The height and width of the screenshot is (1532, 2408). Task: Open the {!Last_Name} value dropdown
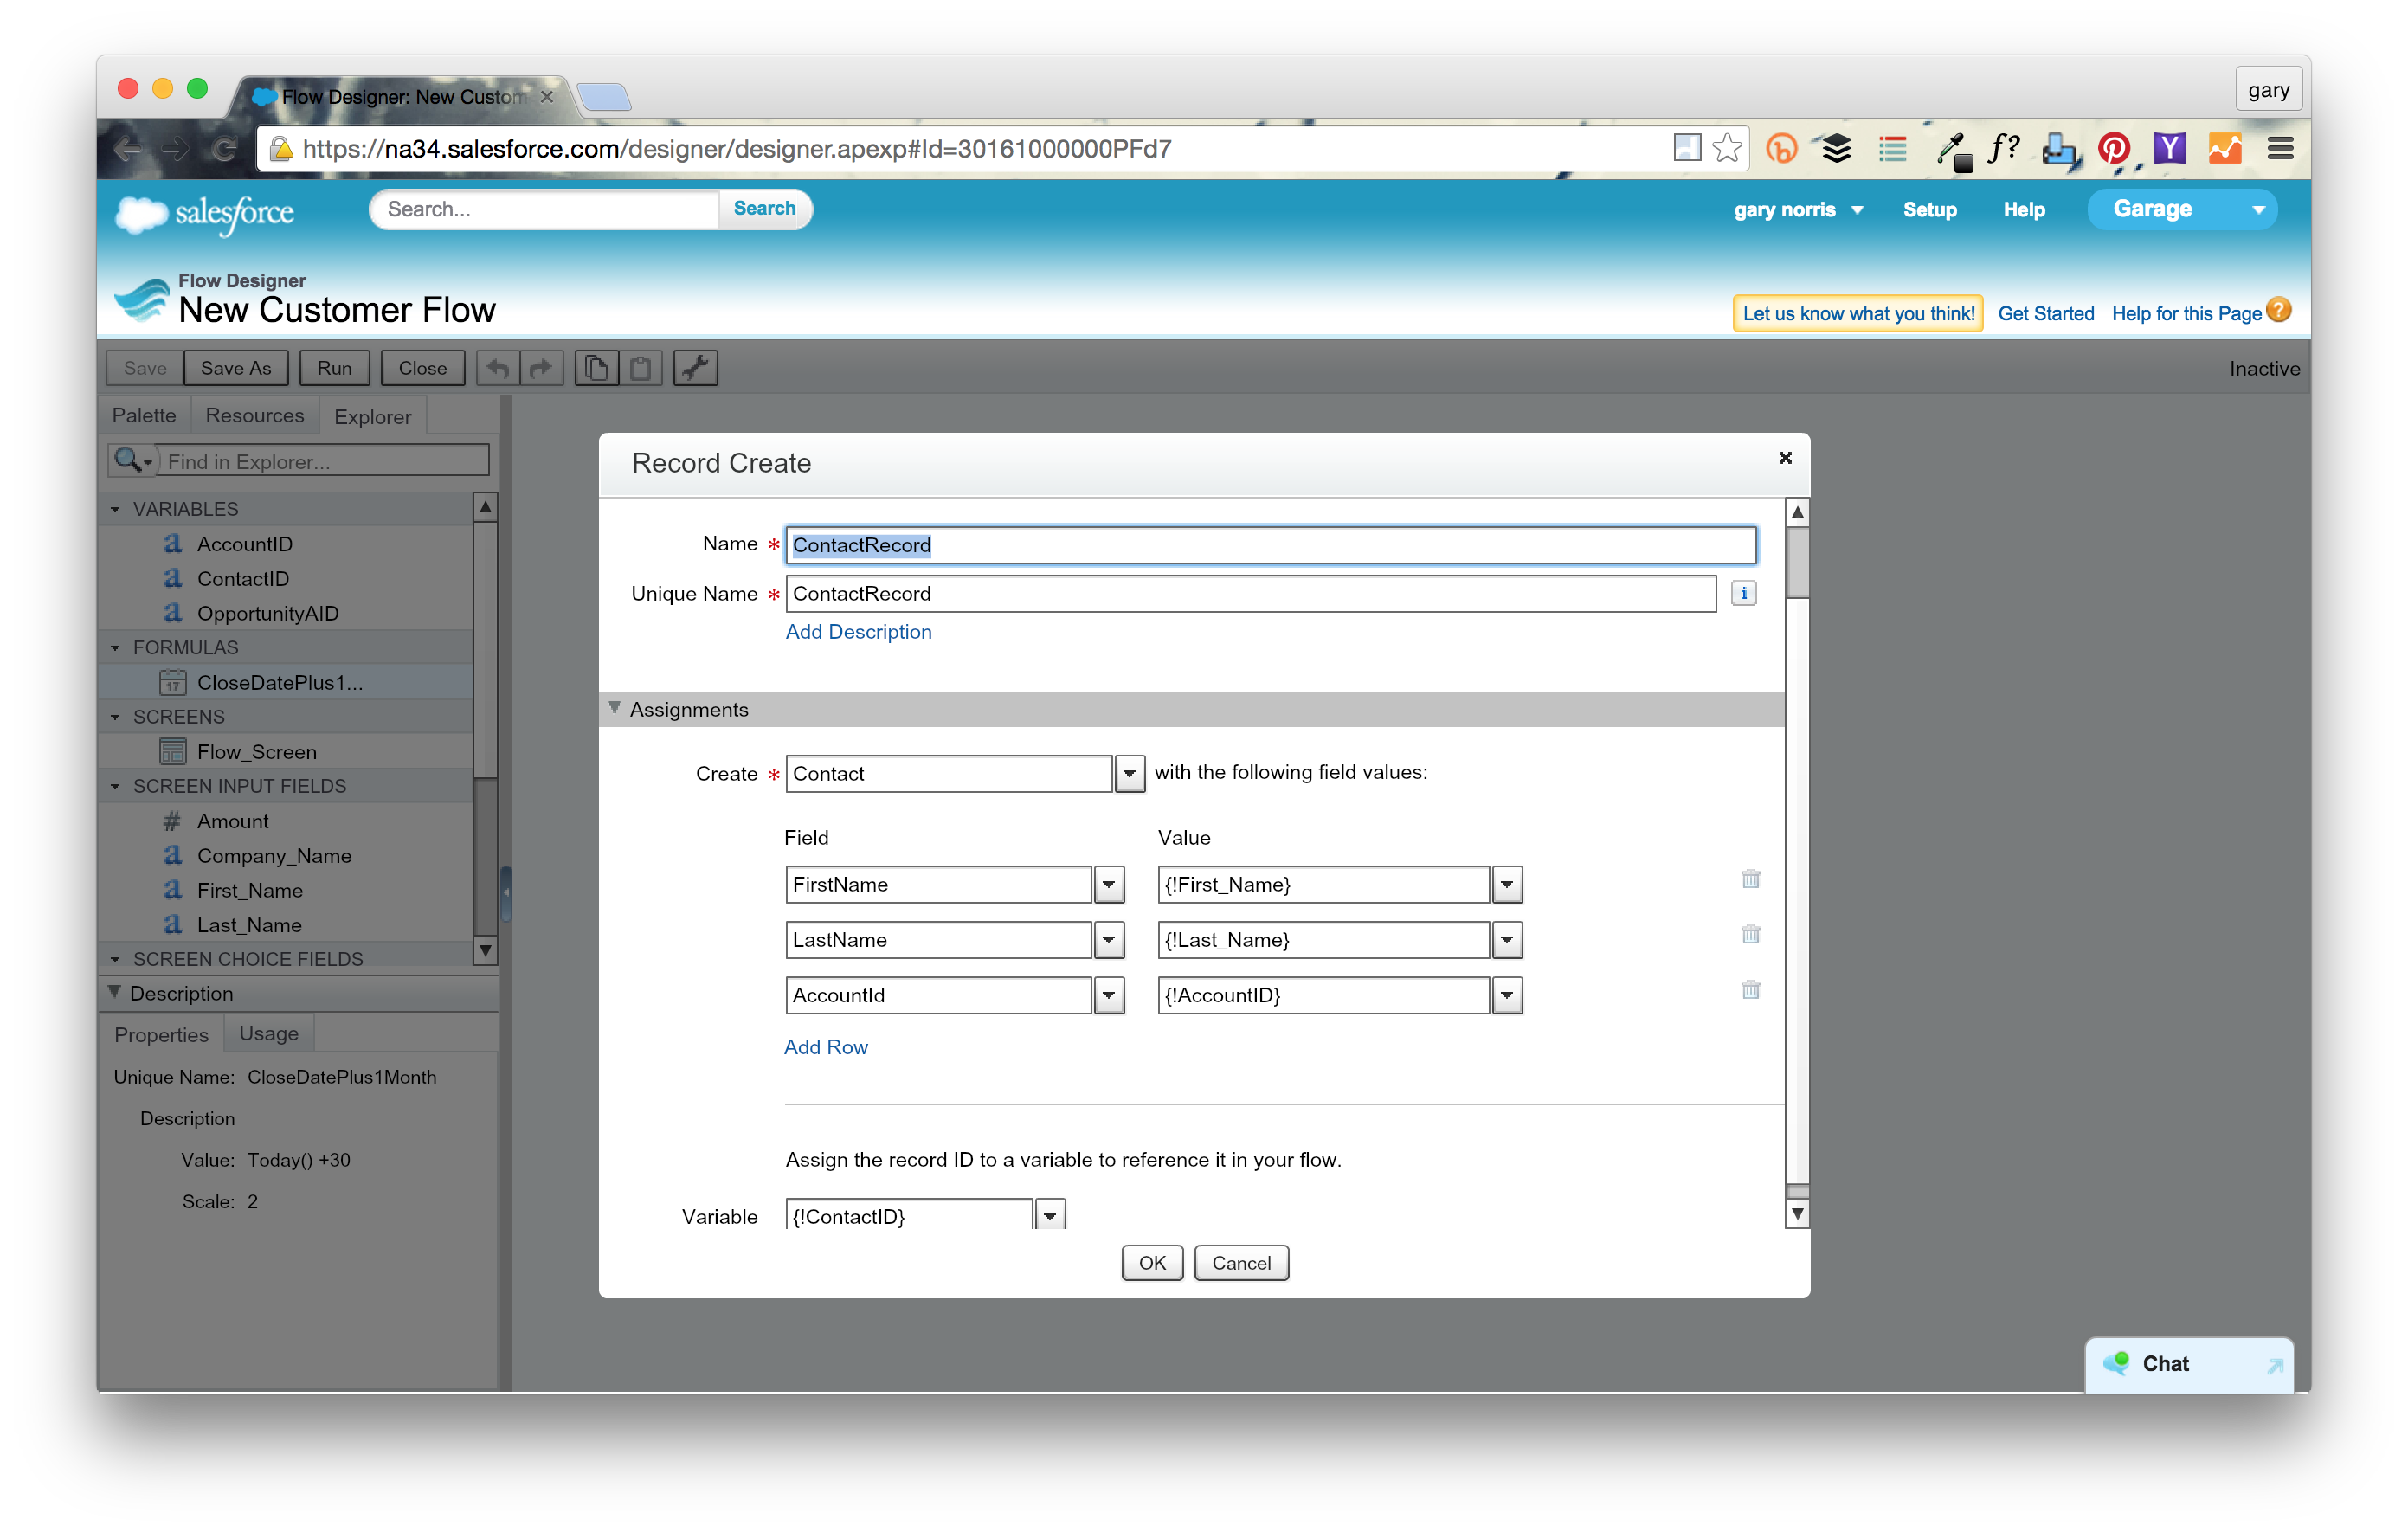click(1506, 940)
